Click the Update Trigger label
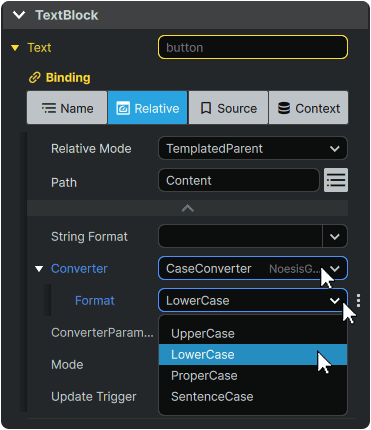Viewport: 371px width, 430px height. (x=94, y=397)
